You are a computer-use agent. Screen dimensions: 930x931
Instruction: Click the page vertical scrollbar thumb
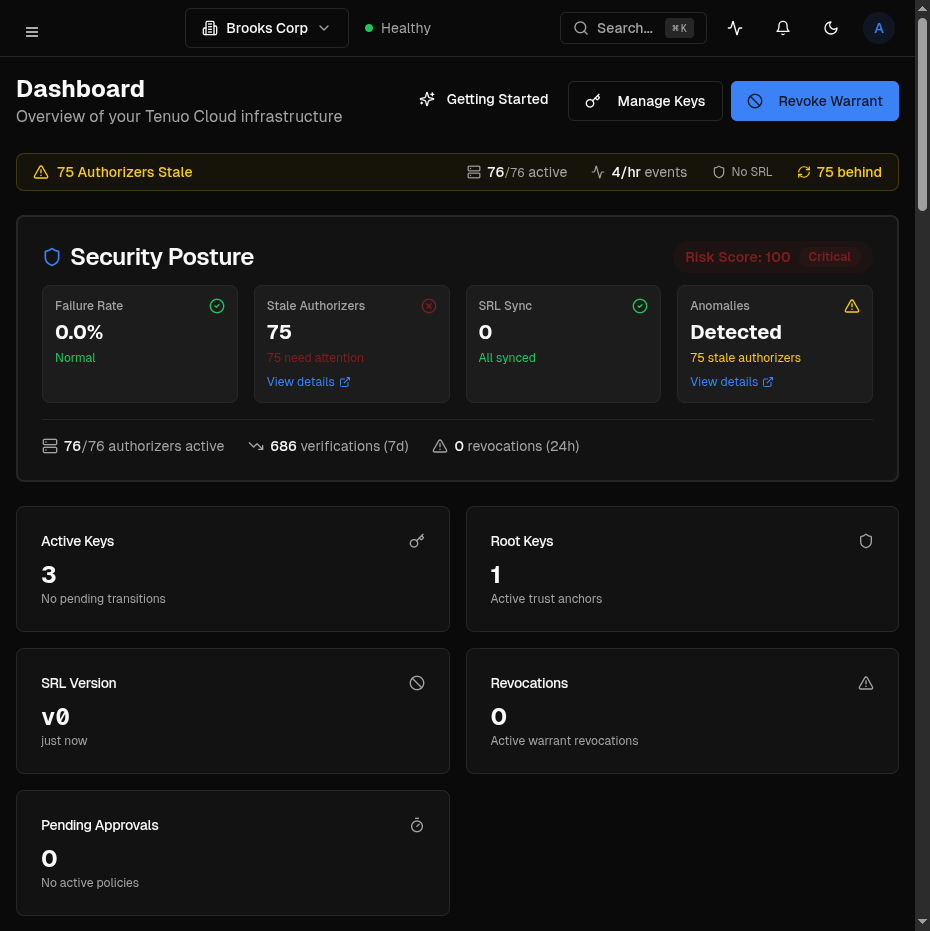click(922, 114)
